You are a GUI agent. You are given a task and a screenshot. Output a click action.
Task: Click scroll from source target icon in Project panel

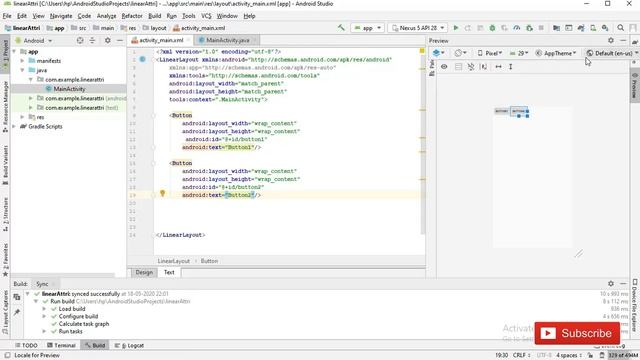80,40
